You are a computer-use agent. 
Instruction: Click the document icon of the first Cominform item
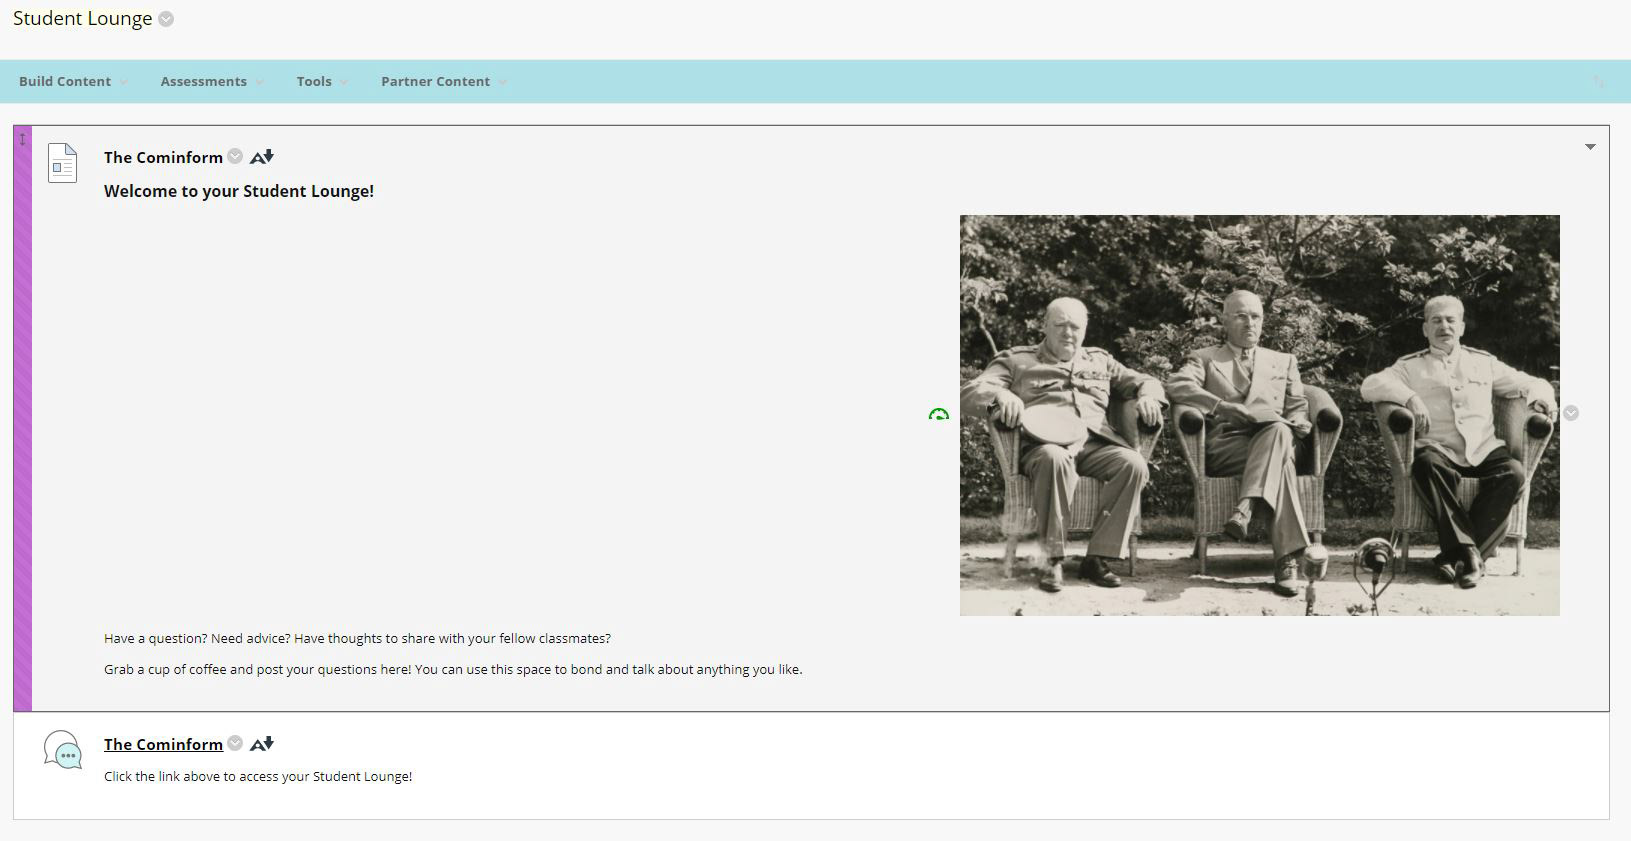click(x=63, y=164)
